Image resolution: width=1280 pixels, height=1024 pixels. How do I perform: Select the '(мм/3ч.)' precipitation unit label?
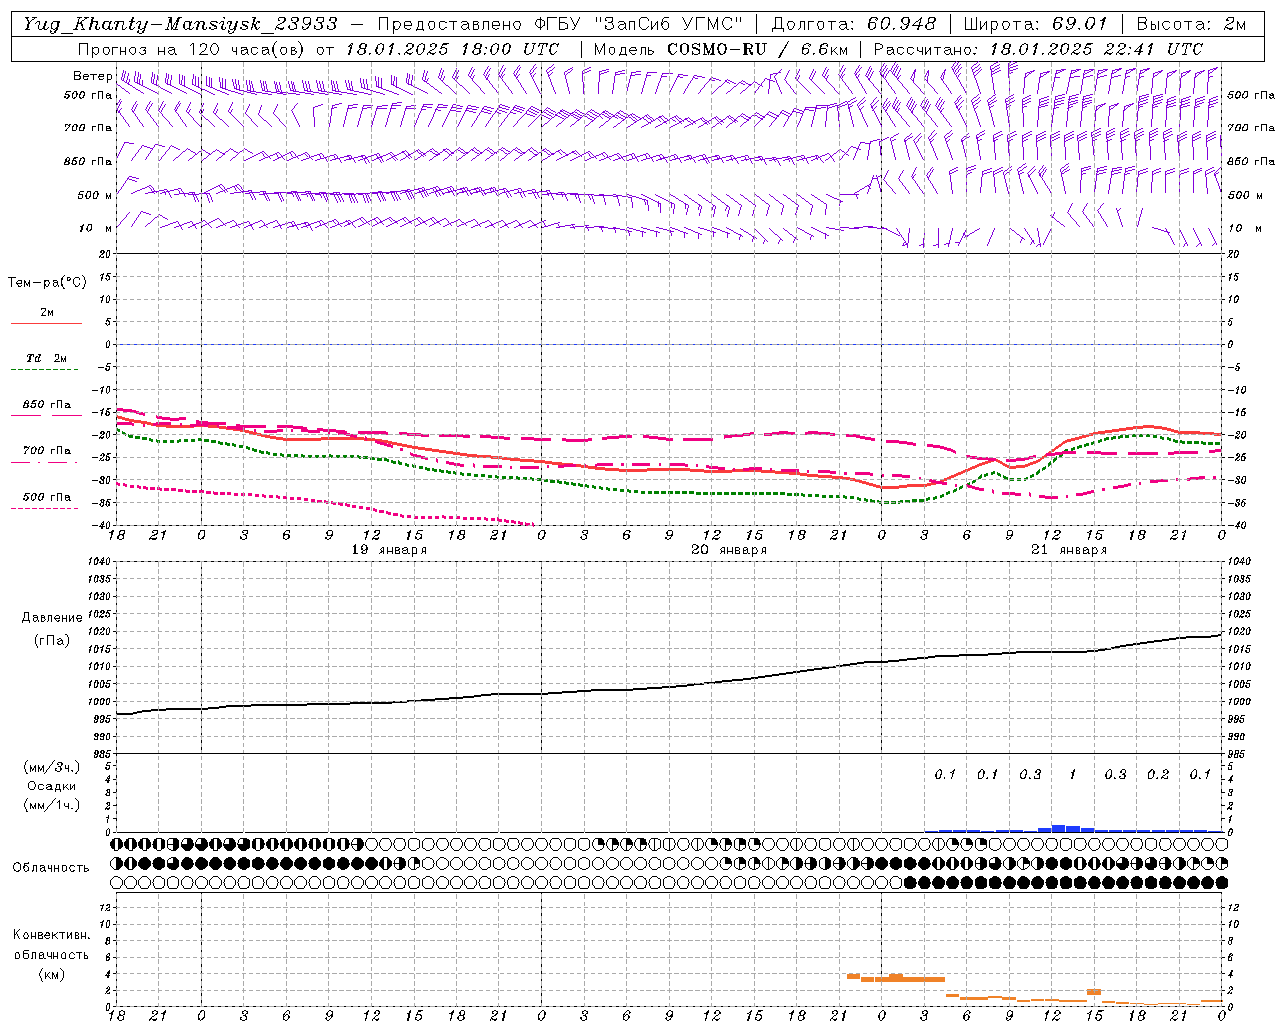tap(52, 767)
